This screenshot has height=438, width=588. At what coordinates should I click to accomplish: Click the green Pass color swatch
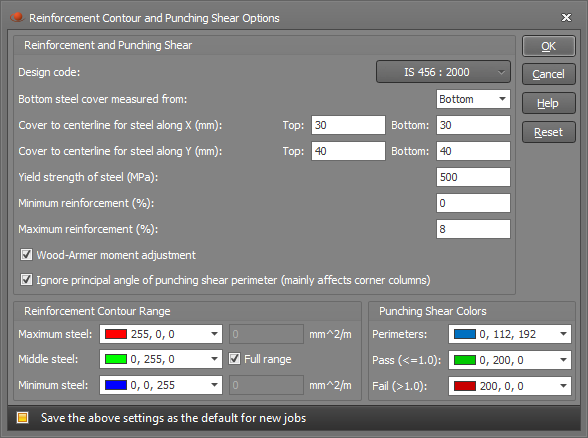click(x=465, y=360)
